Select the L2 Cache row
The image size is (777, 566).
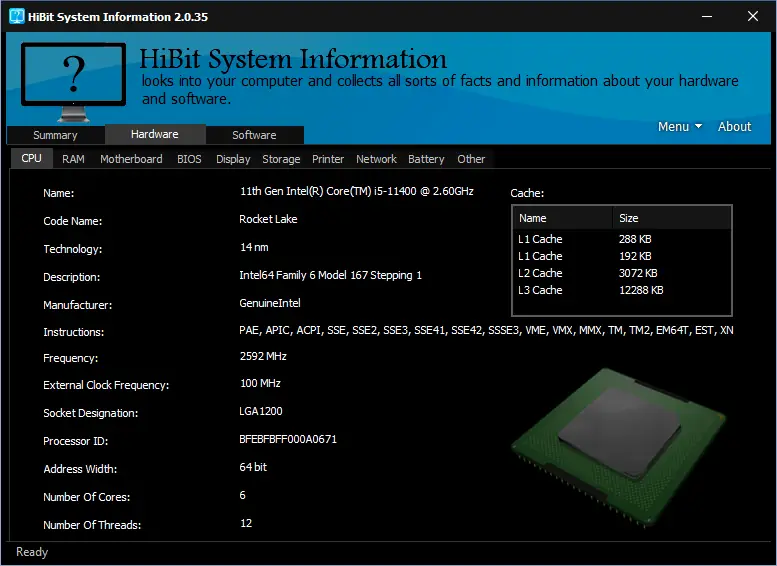click(622, 273)
